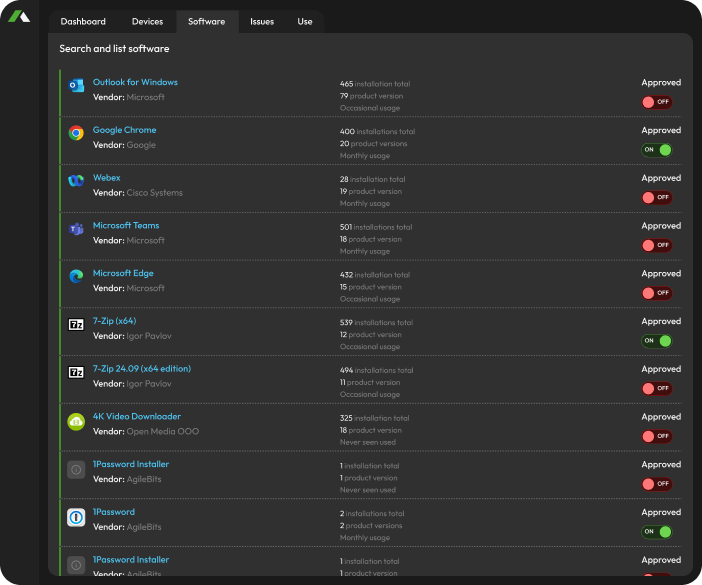Click the '325 installation total' text
This screenshot has height=585, width=702.
coord(374,418)
